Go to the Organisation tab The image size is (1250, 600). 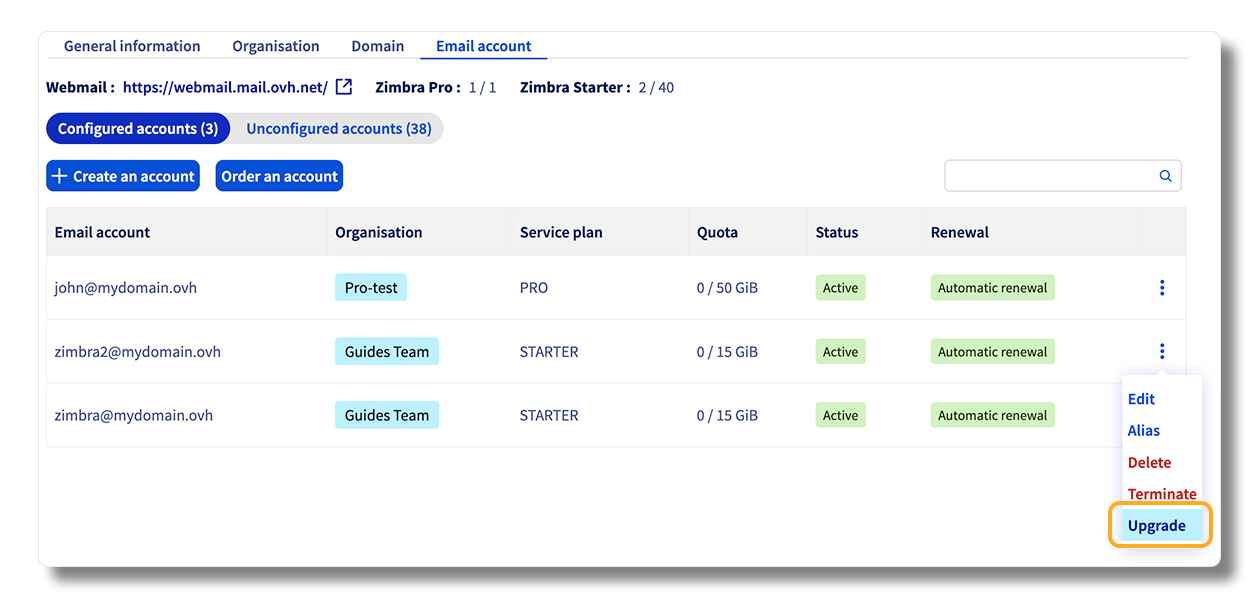pos(276,46)
